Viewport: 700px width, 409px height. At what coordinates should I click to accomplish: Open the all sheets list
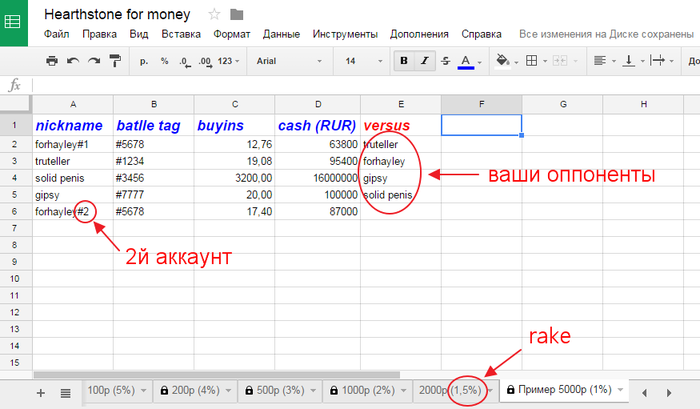tap(66, 393)
